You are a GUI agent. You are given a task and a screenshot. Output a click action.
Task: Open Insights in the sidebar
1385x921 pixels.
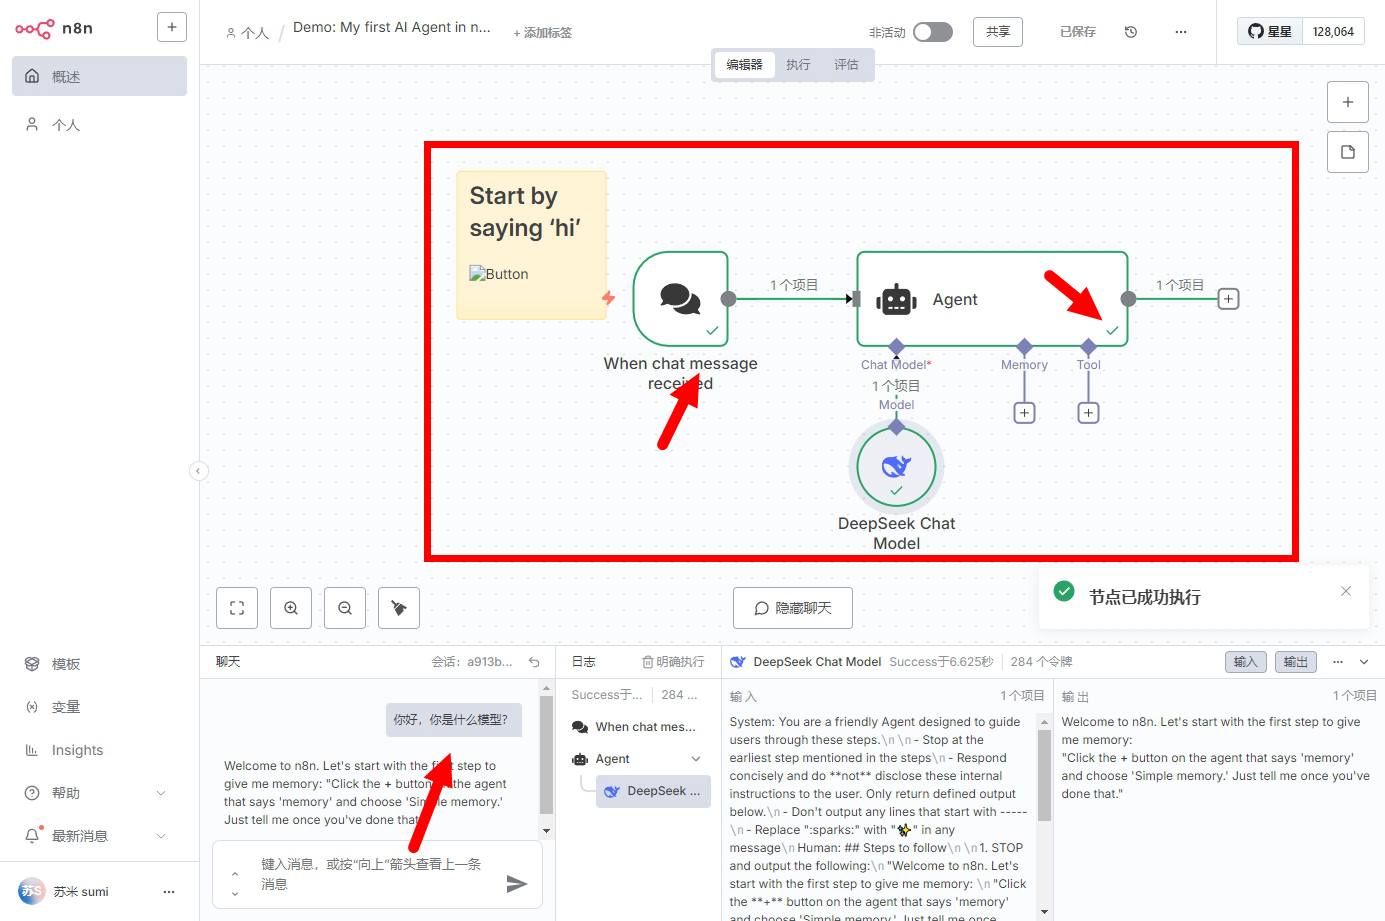click(x=99, y=750)
